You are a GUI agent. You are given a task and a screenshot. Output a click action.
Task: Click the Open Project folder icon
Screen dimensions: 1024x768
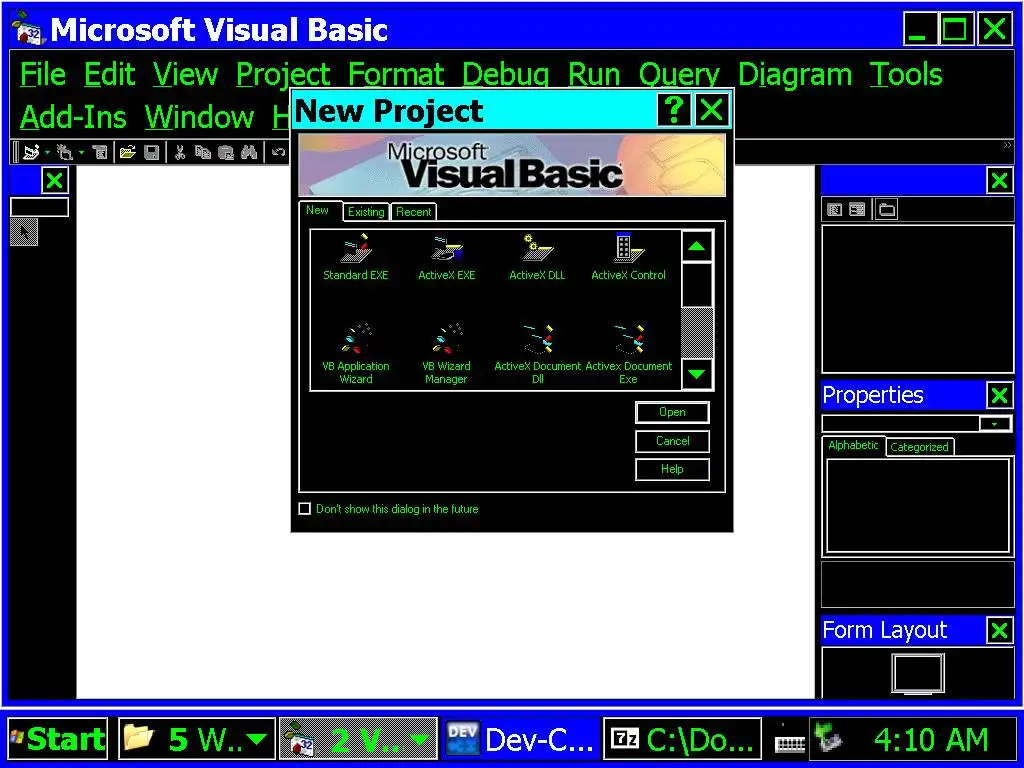[127, 153]
